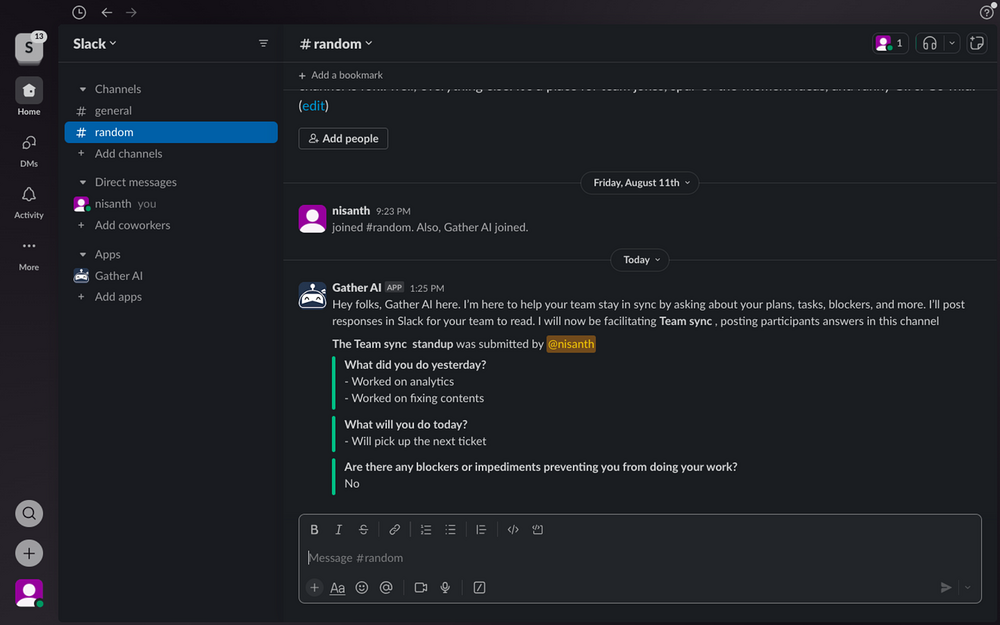The width and height of the screenshot is (1000, 625).
Task: Mention someone with the @ button
Action: point(386,587)
